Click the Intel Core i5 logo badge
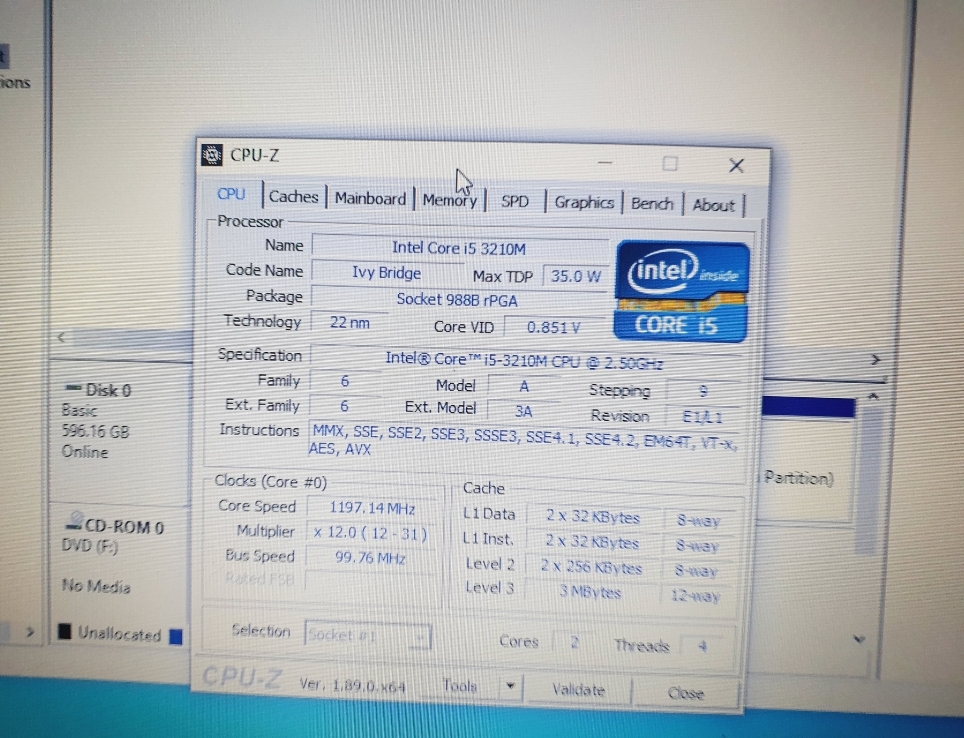 [683, 290]
